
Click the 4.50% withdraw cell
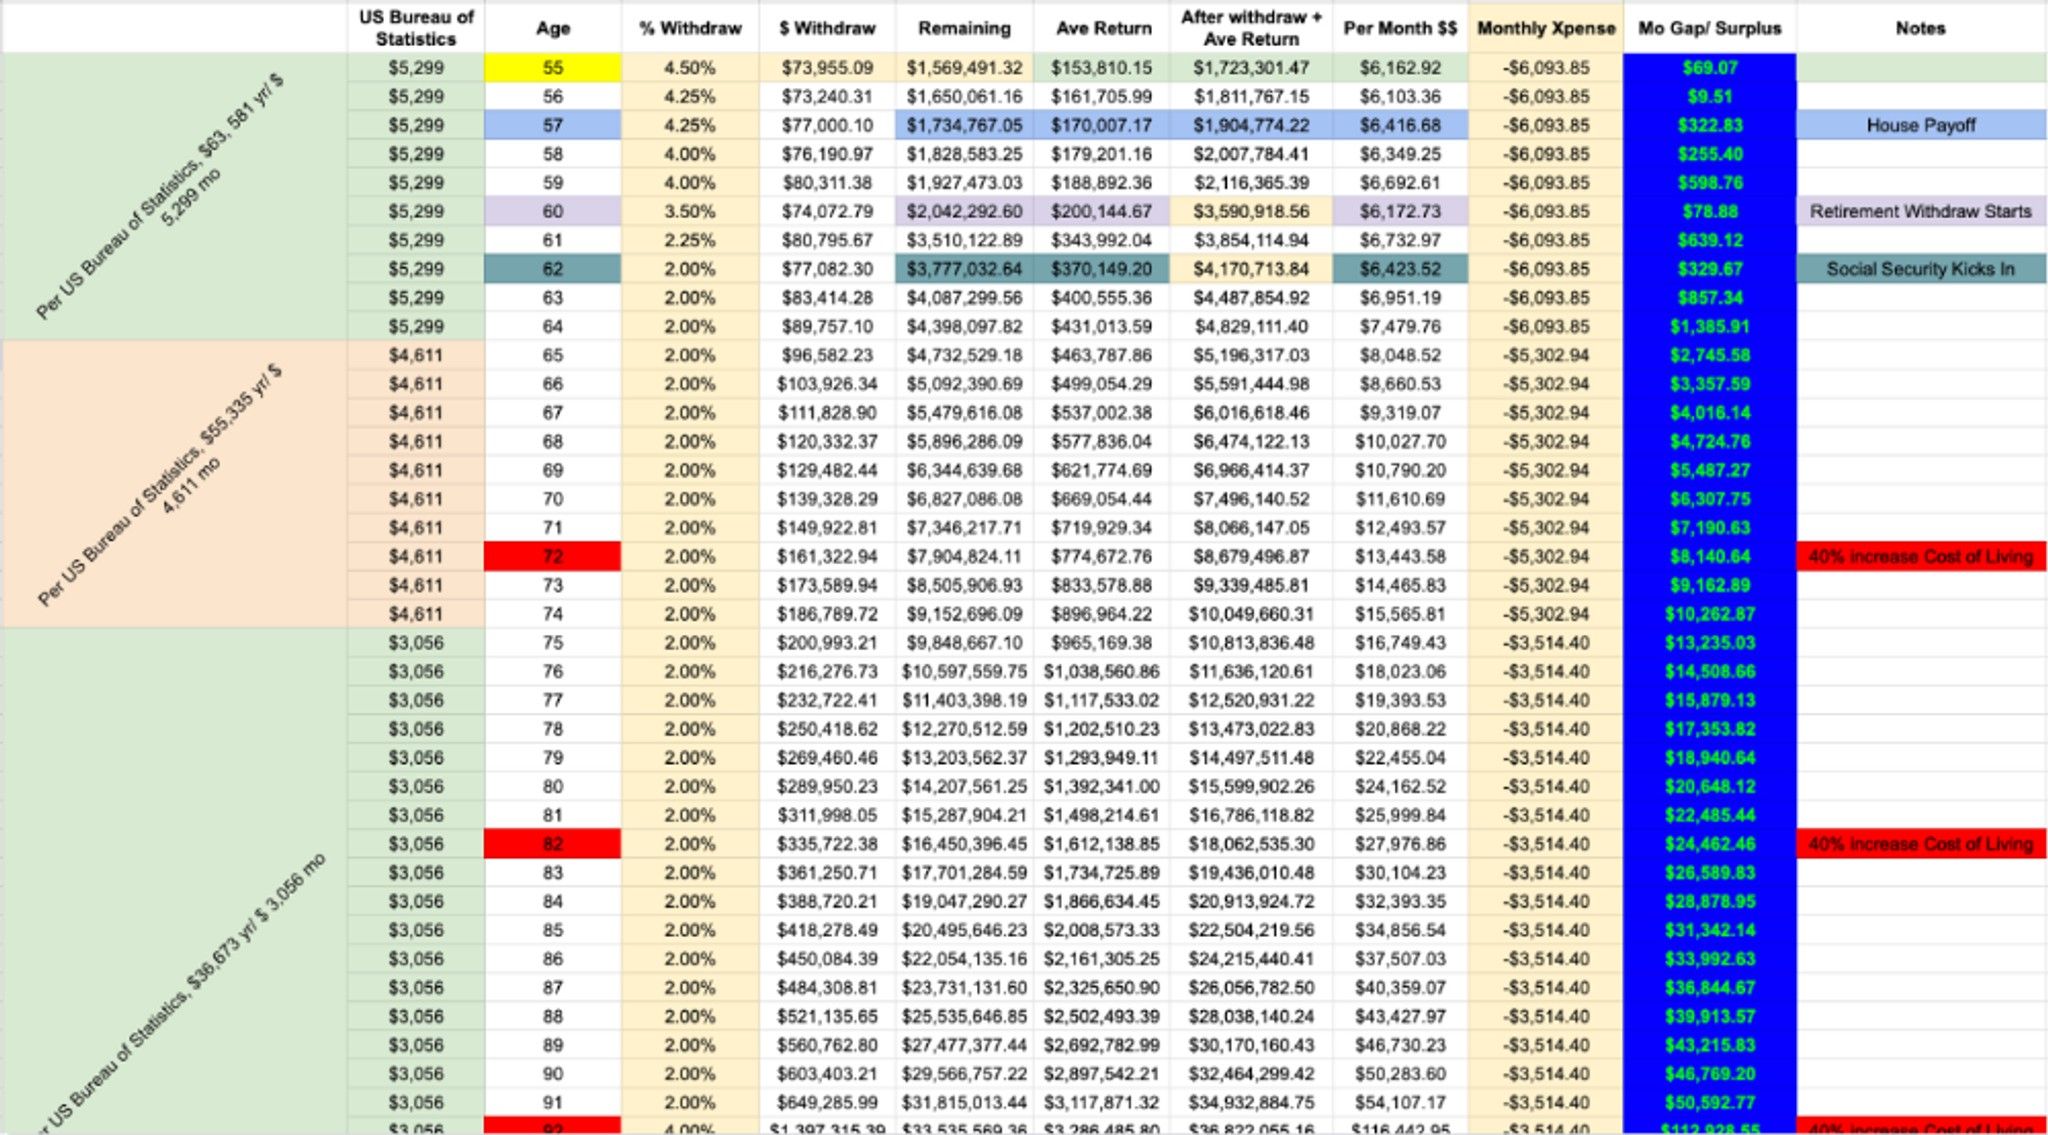(x=690, y=68)
